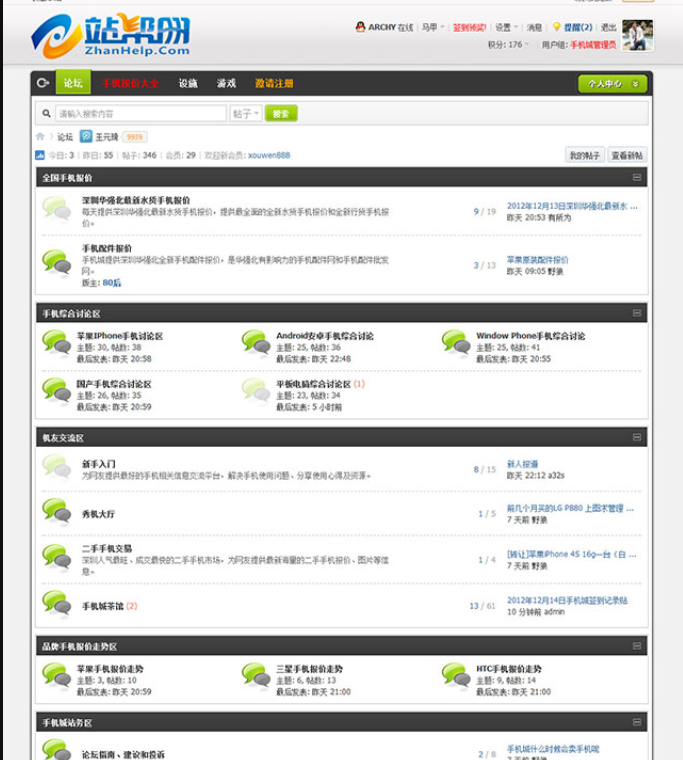Click the QQ penguin icon near ARCHY
This screenshot has height=760, width=683.
[360, 27]
